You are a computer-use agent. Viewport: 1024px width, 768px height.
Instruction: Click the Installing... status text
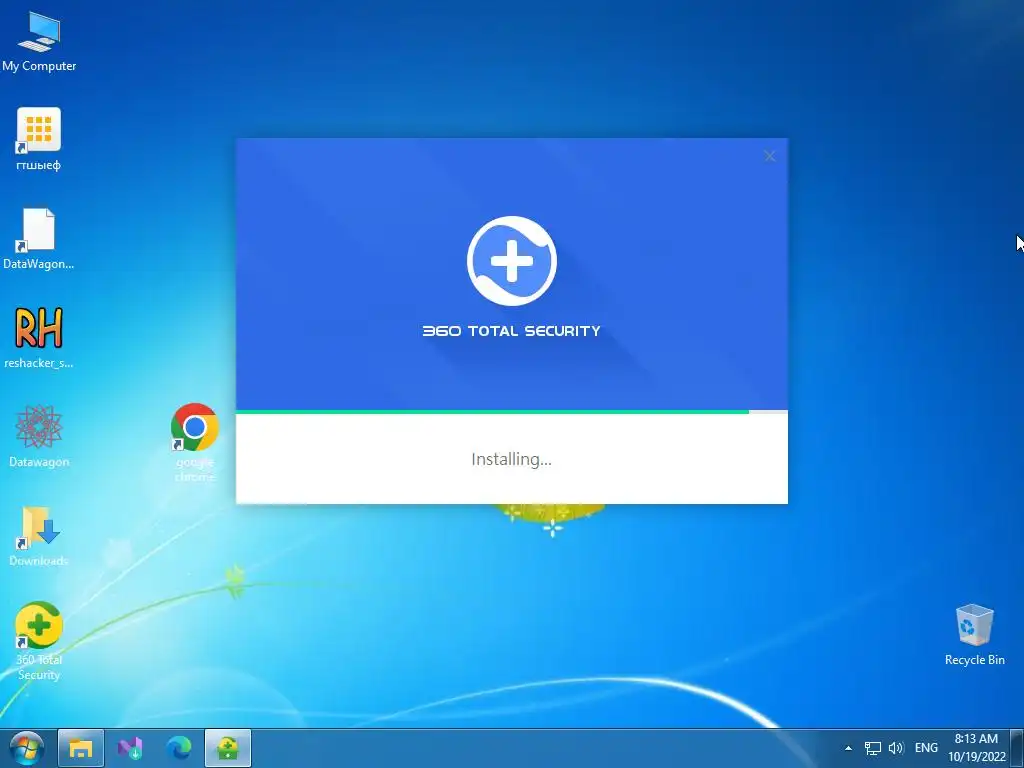[511, 459]
